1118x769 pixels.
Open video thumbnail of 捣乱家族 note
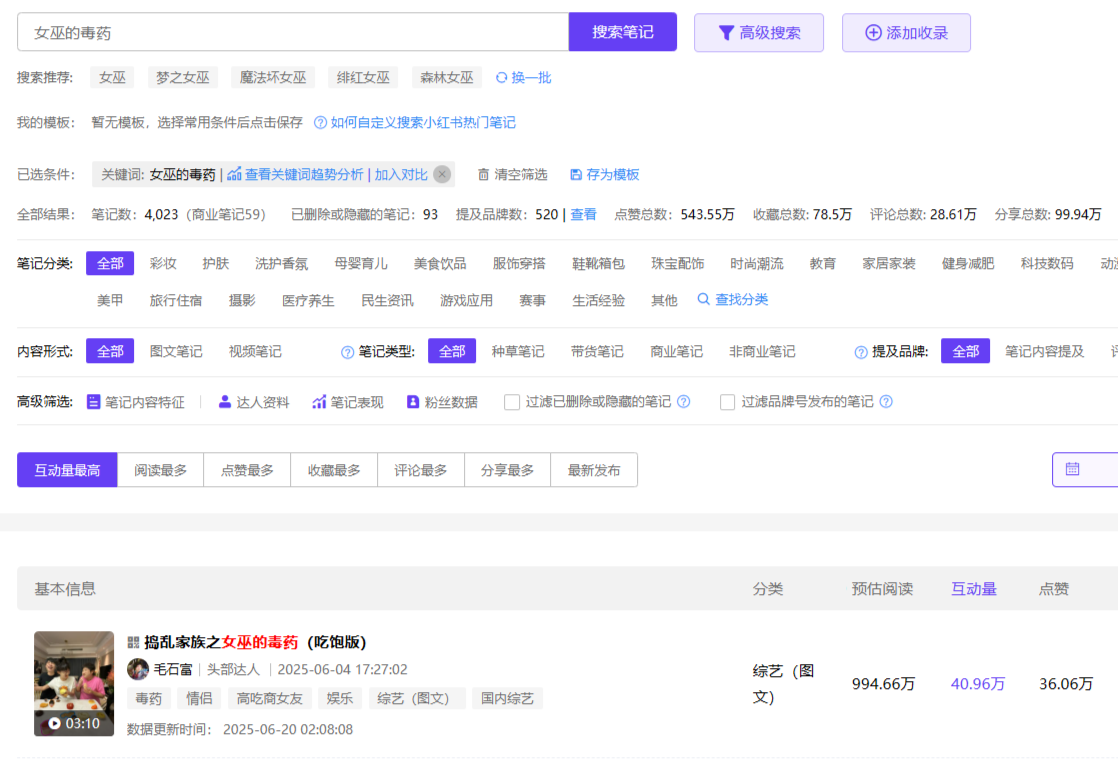tap(74, 683)
